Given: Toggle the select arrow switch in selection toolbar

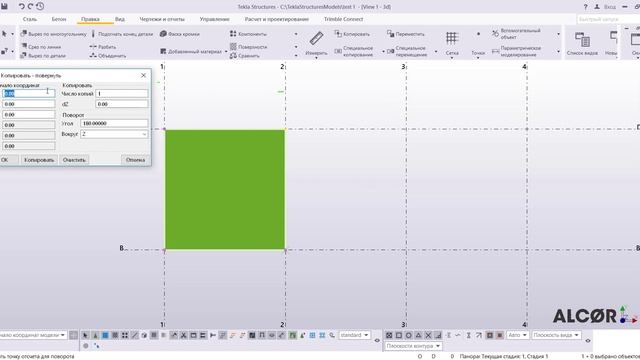Looking at the screenshot, I should (x=85, y=336).
